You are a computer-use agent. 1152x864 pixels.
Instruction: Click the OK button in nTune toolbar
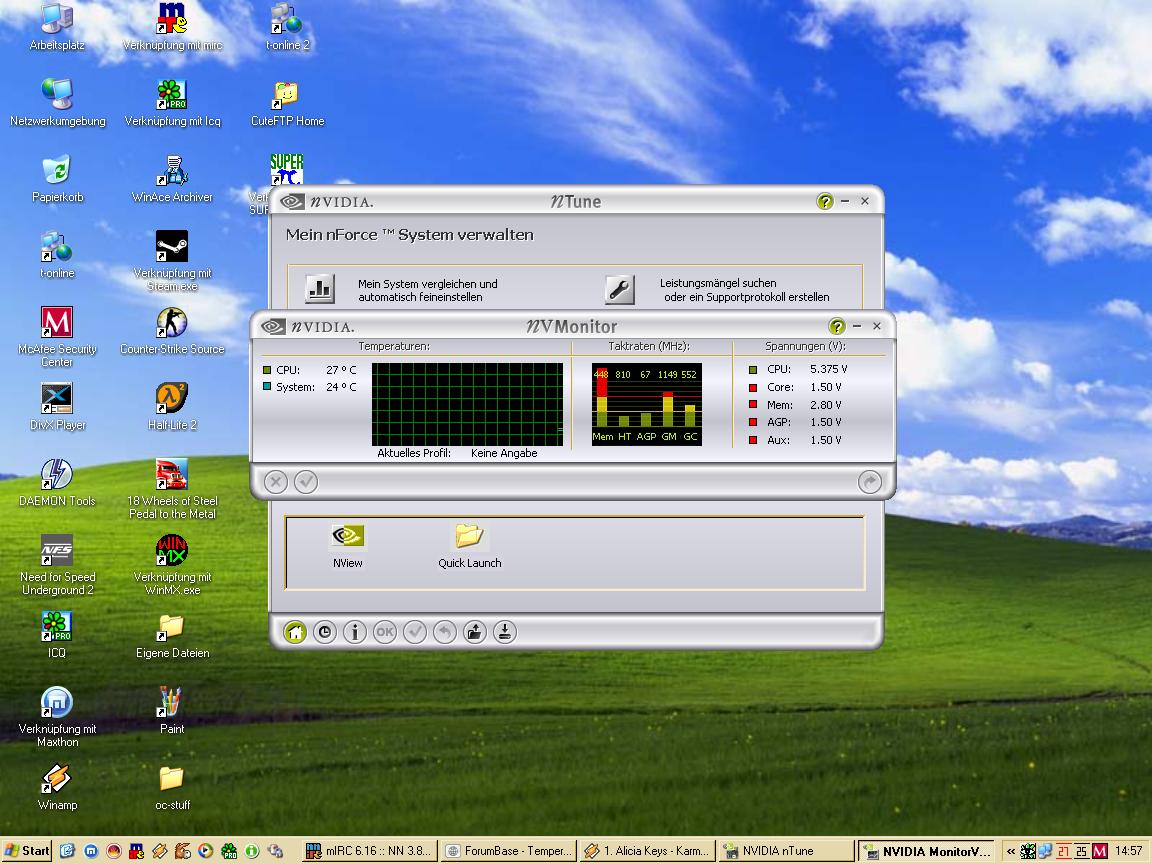click(385, 632)
